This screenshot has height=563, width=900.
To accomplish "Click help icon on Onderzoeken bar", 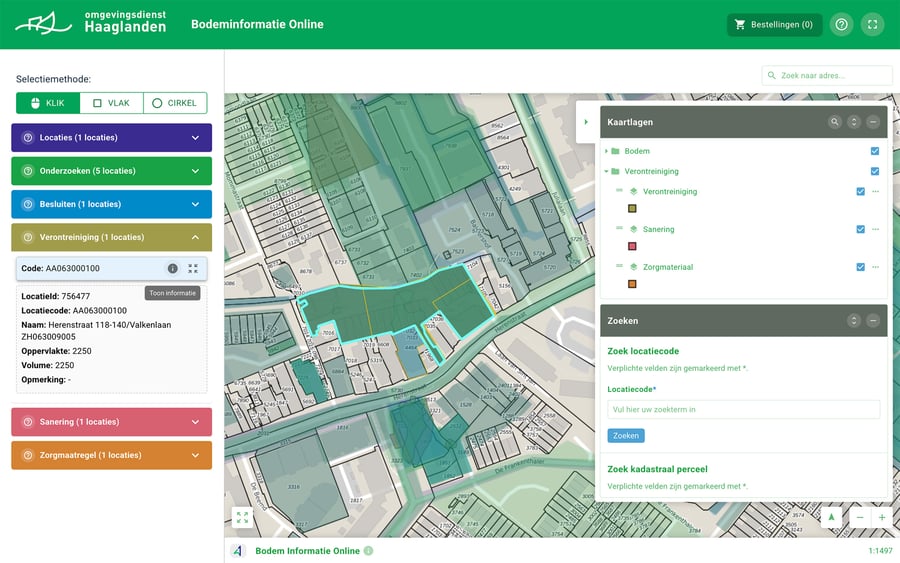I will [x=28, y=171].
